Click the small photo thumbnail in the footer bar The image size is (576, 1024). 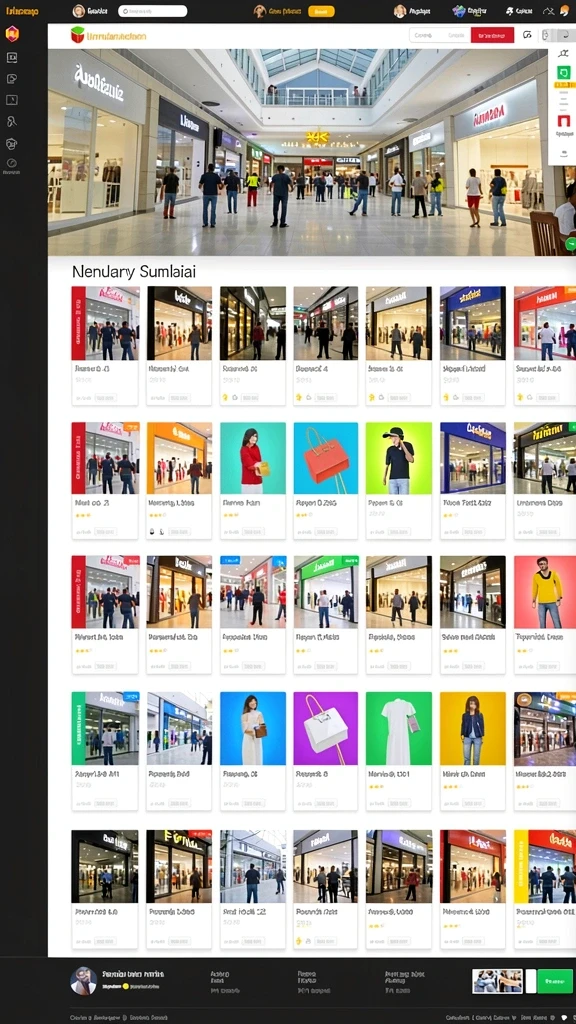point(497,981)
